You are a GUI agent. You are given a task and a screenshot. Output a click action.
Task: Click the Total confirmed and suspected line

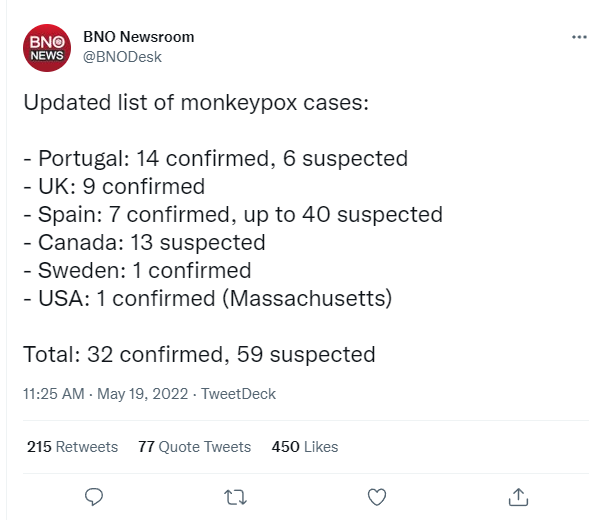click(199, 354)
